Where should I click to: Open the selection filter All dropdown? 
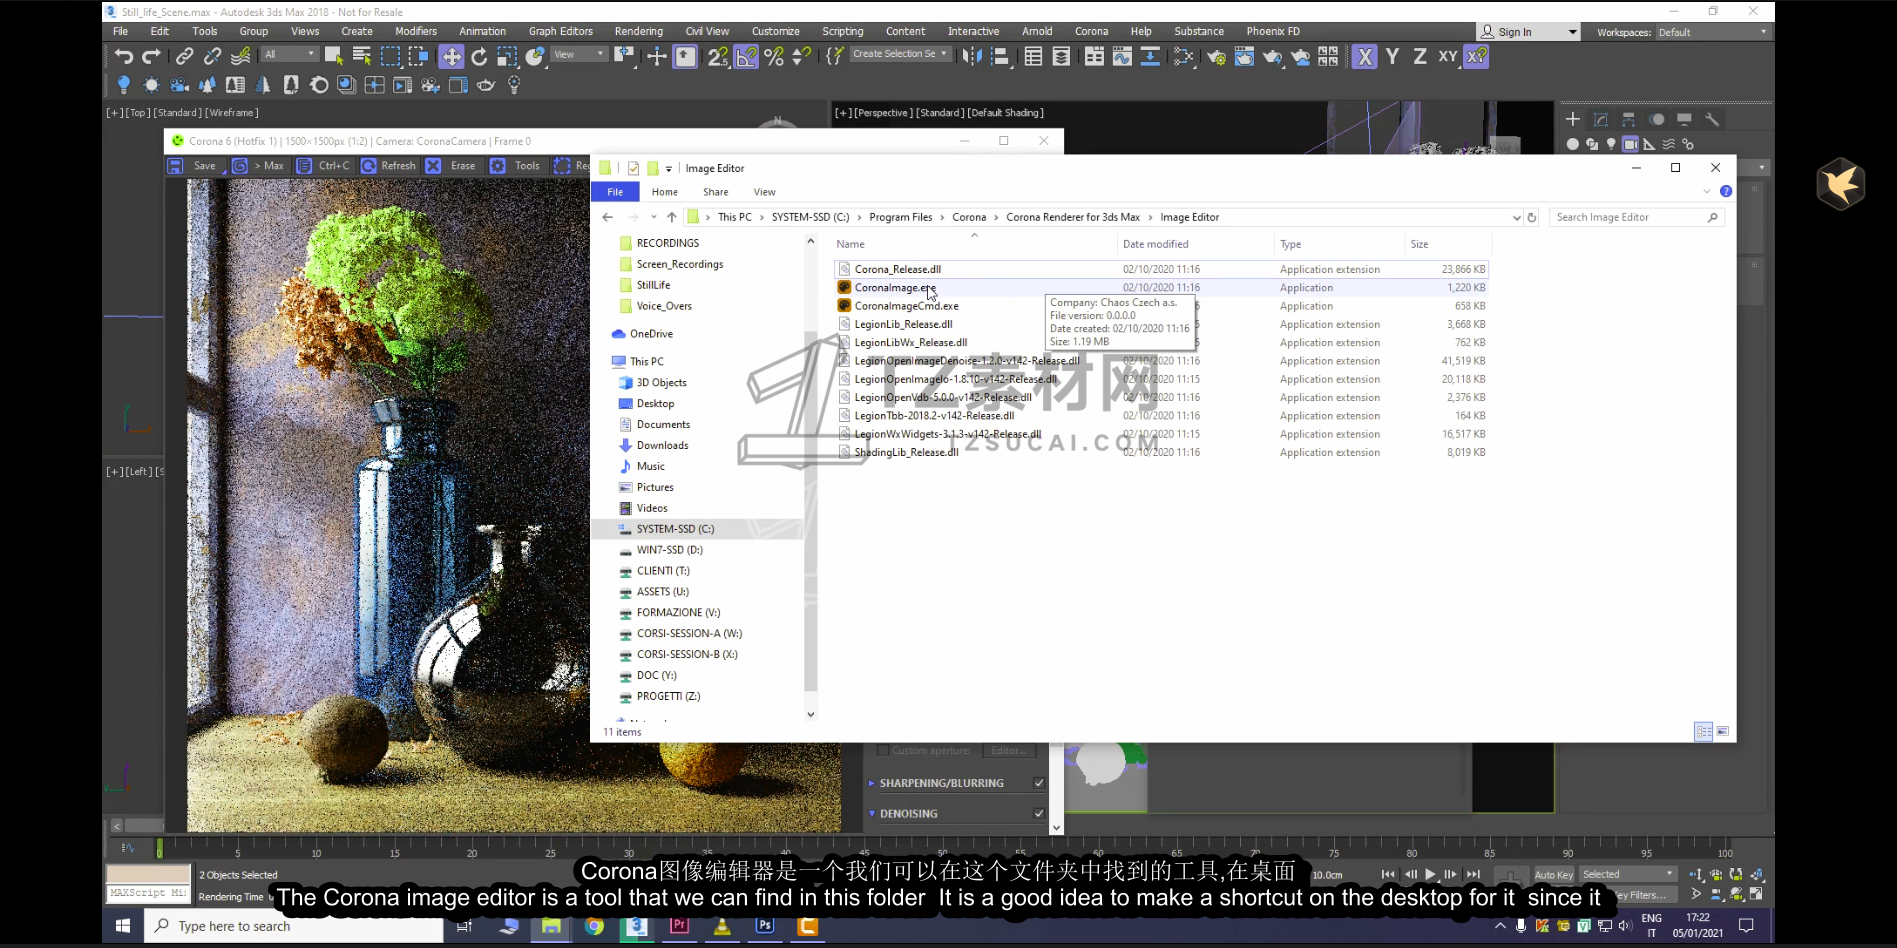[x=290, y=54]
